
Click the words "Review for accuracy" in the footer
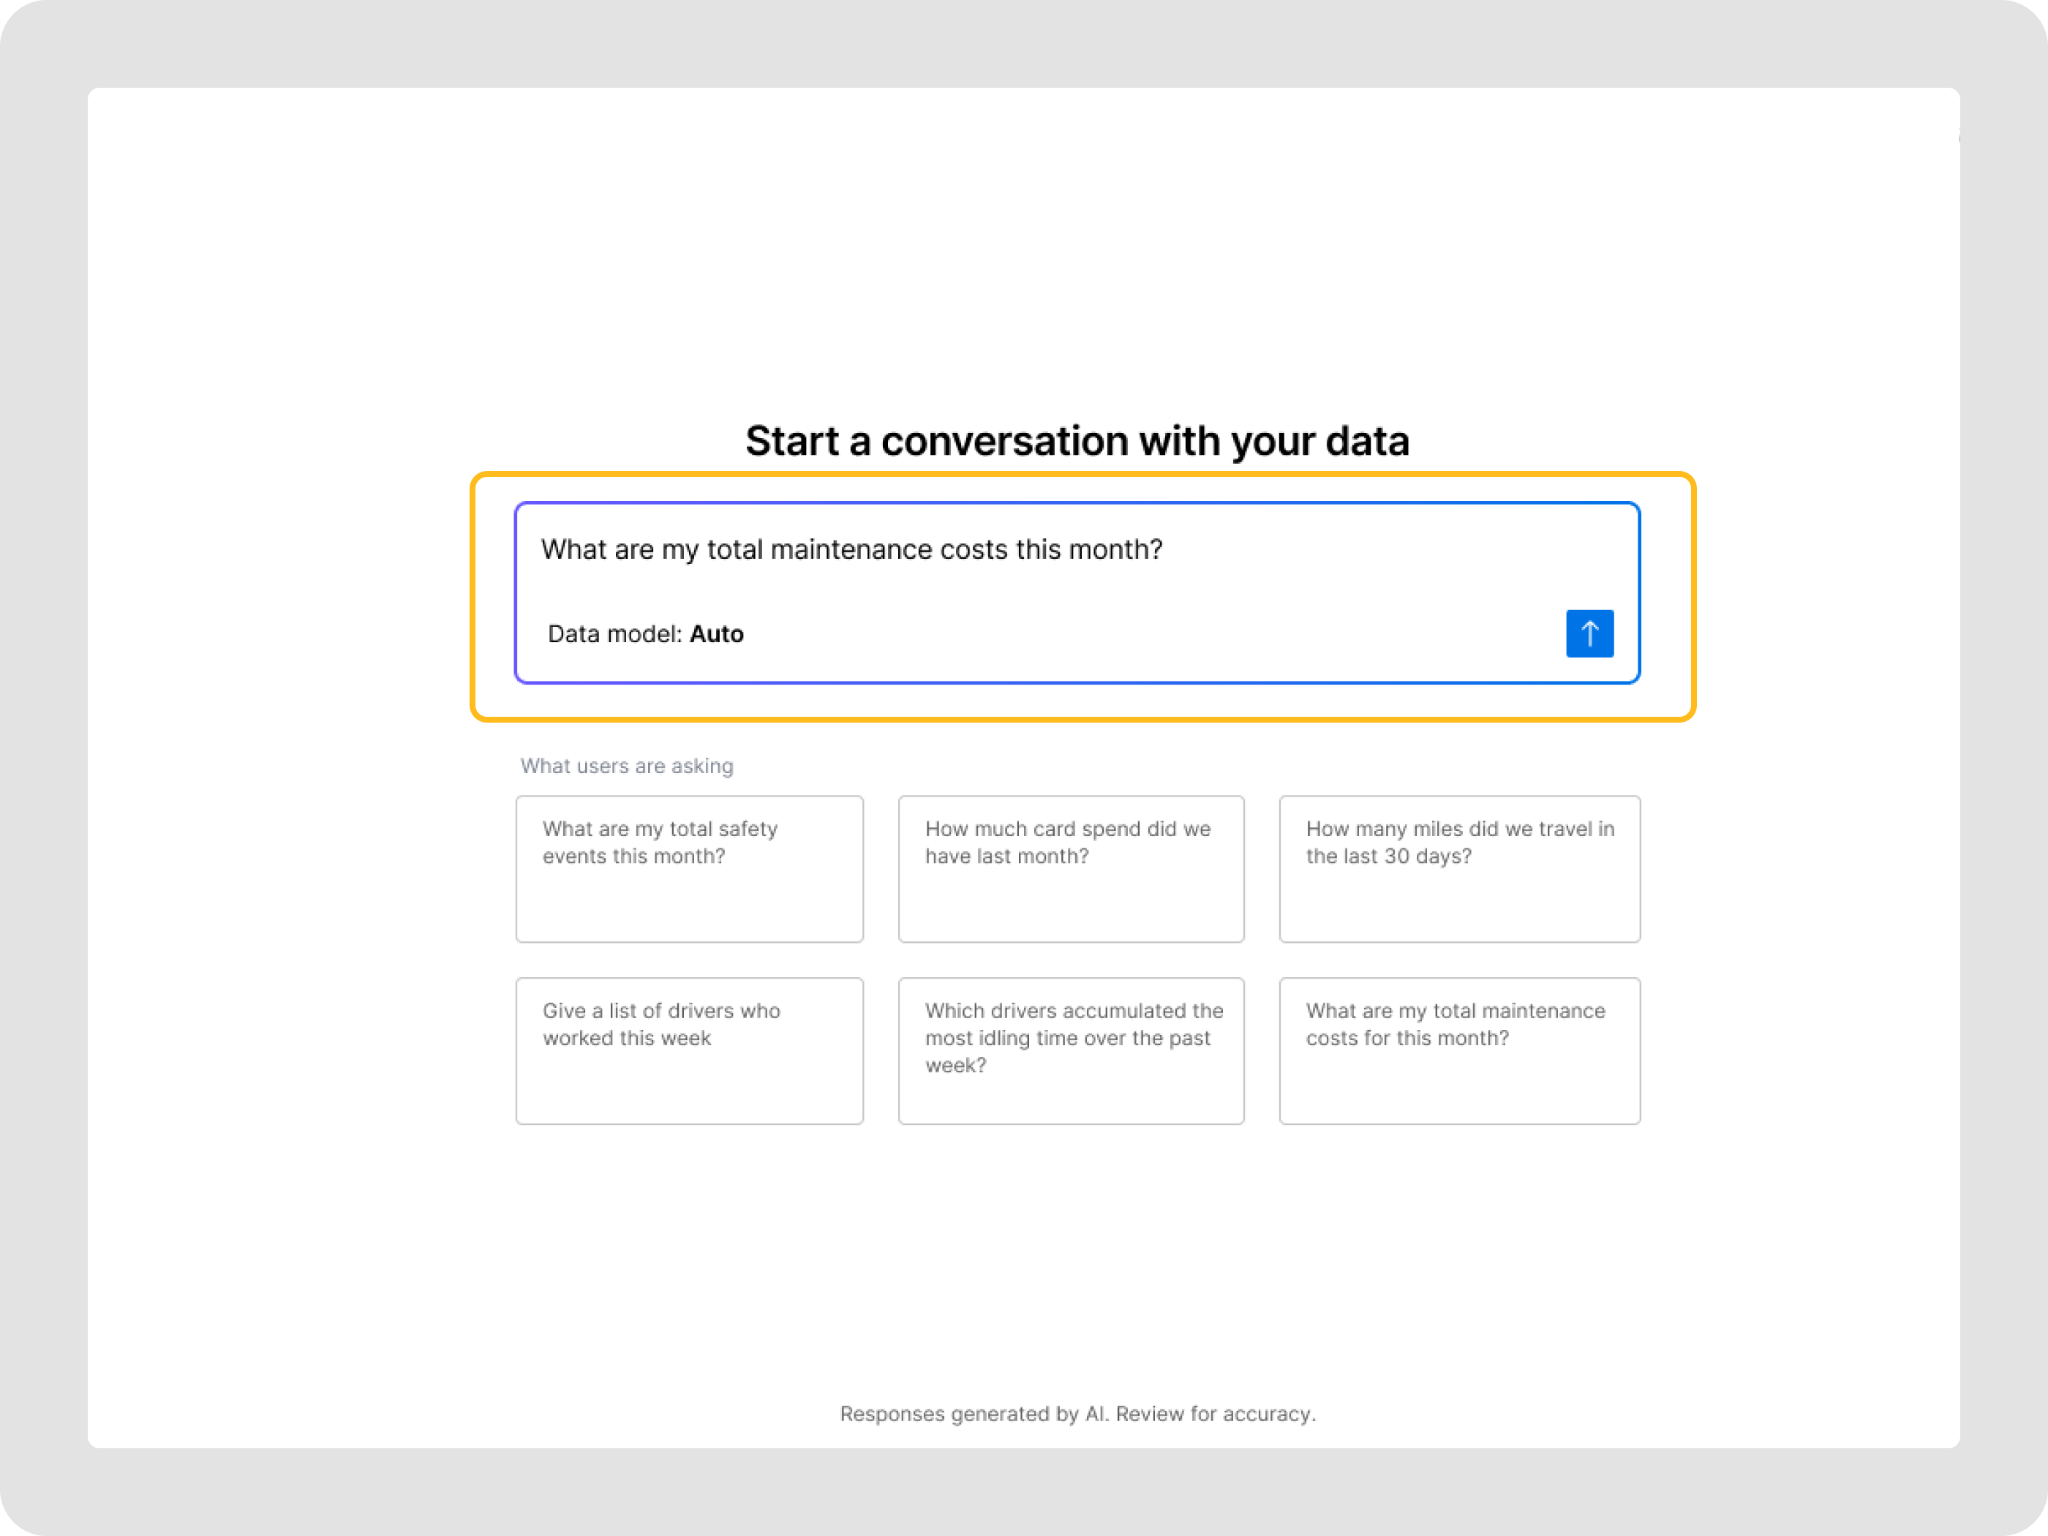(1214, 1414)
